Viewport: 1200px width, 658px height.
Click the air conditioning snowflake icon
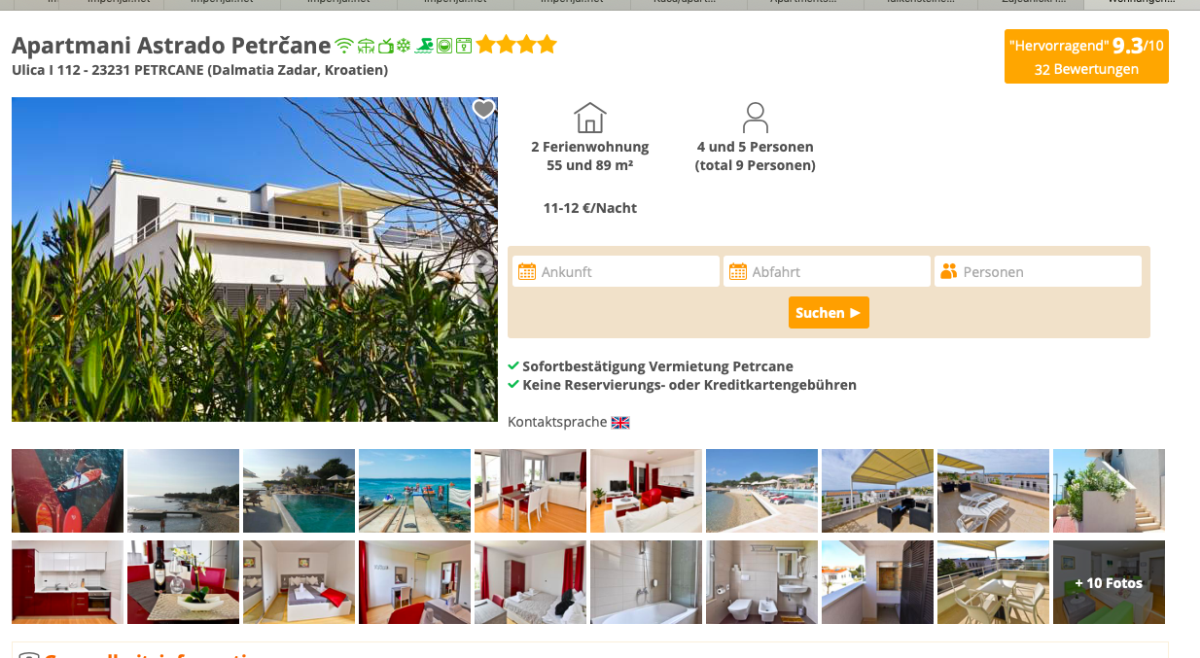tap(403, 46)
